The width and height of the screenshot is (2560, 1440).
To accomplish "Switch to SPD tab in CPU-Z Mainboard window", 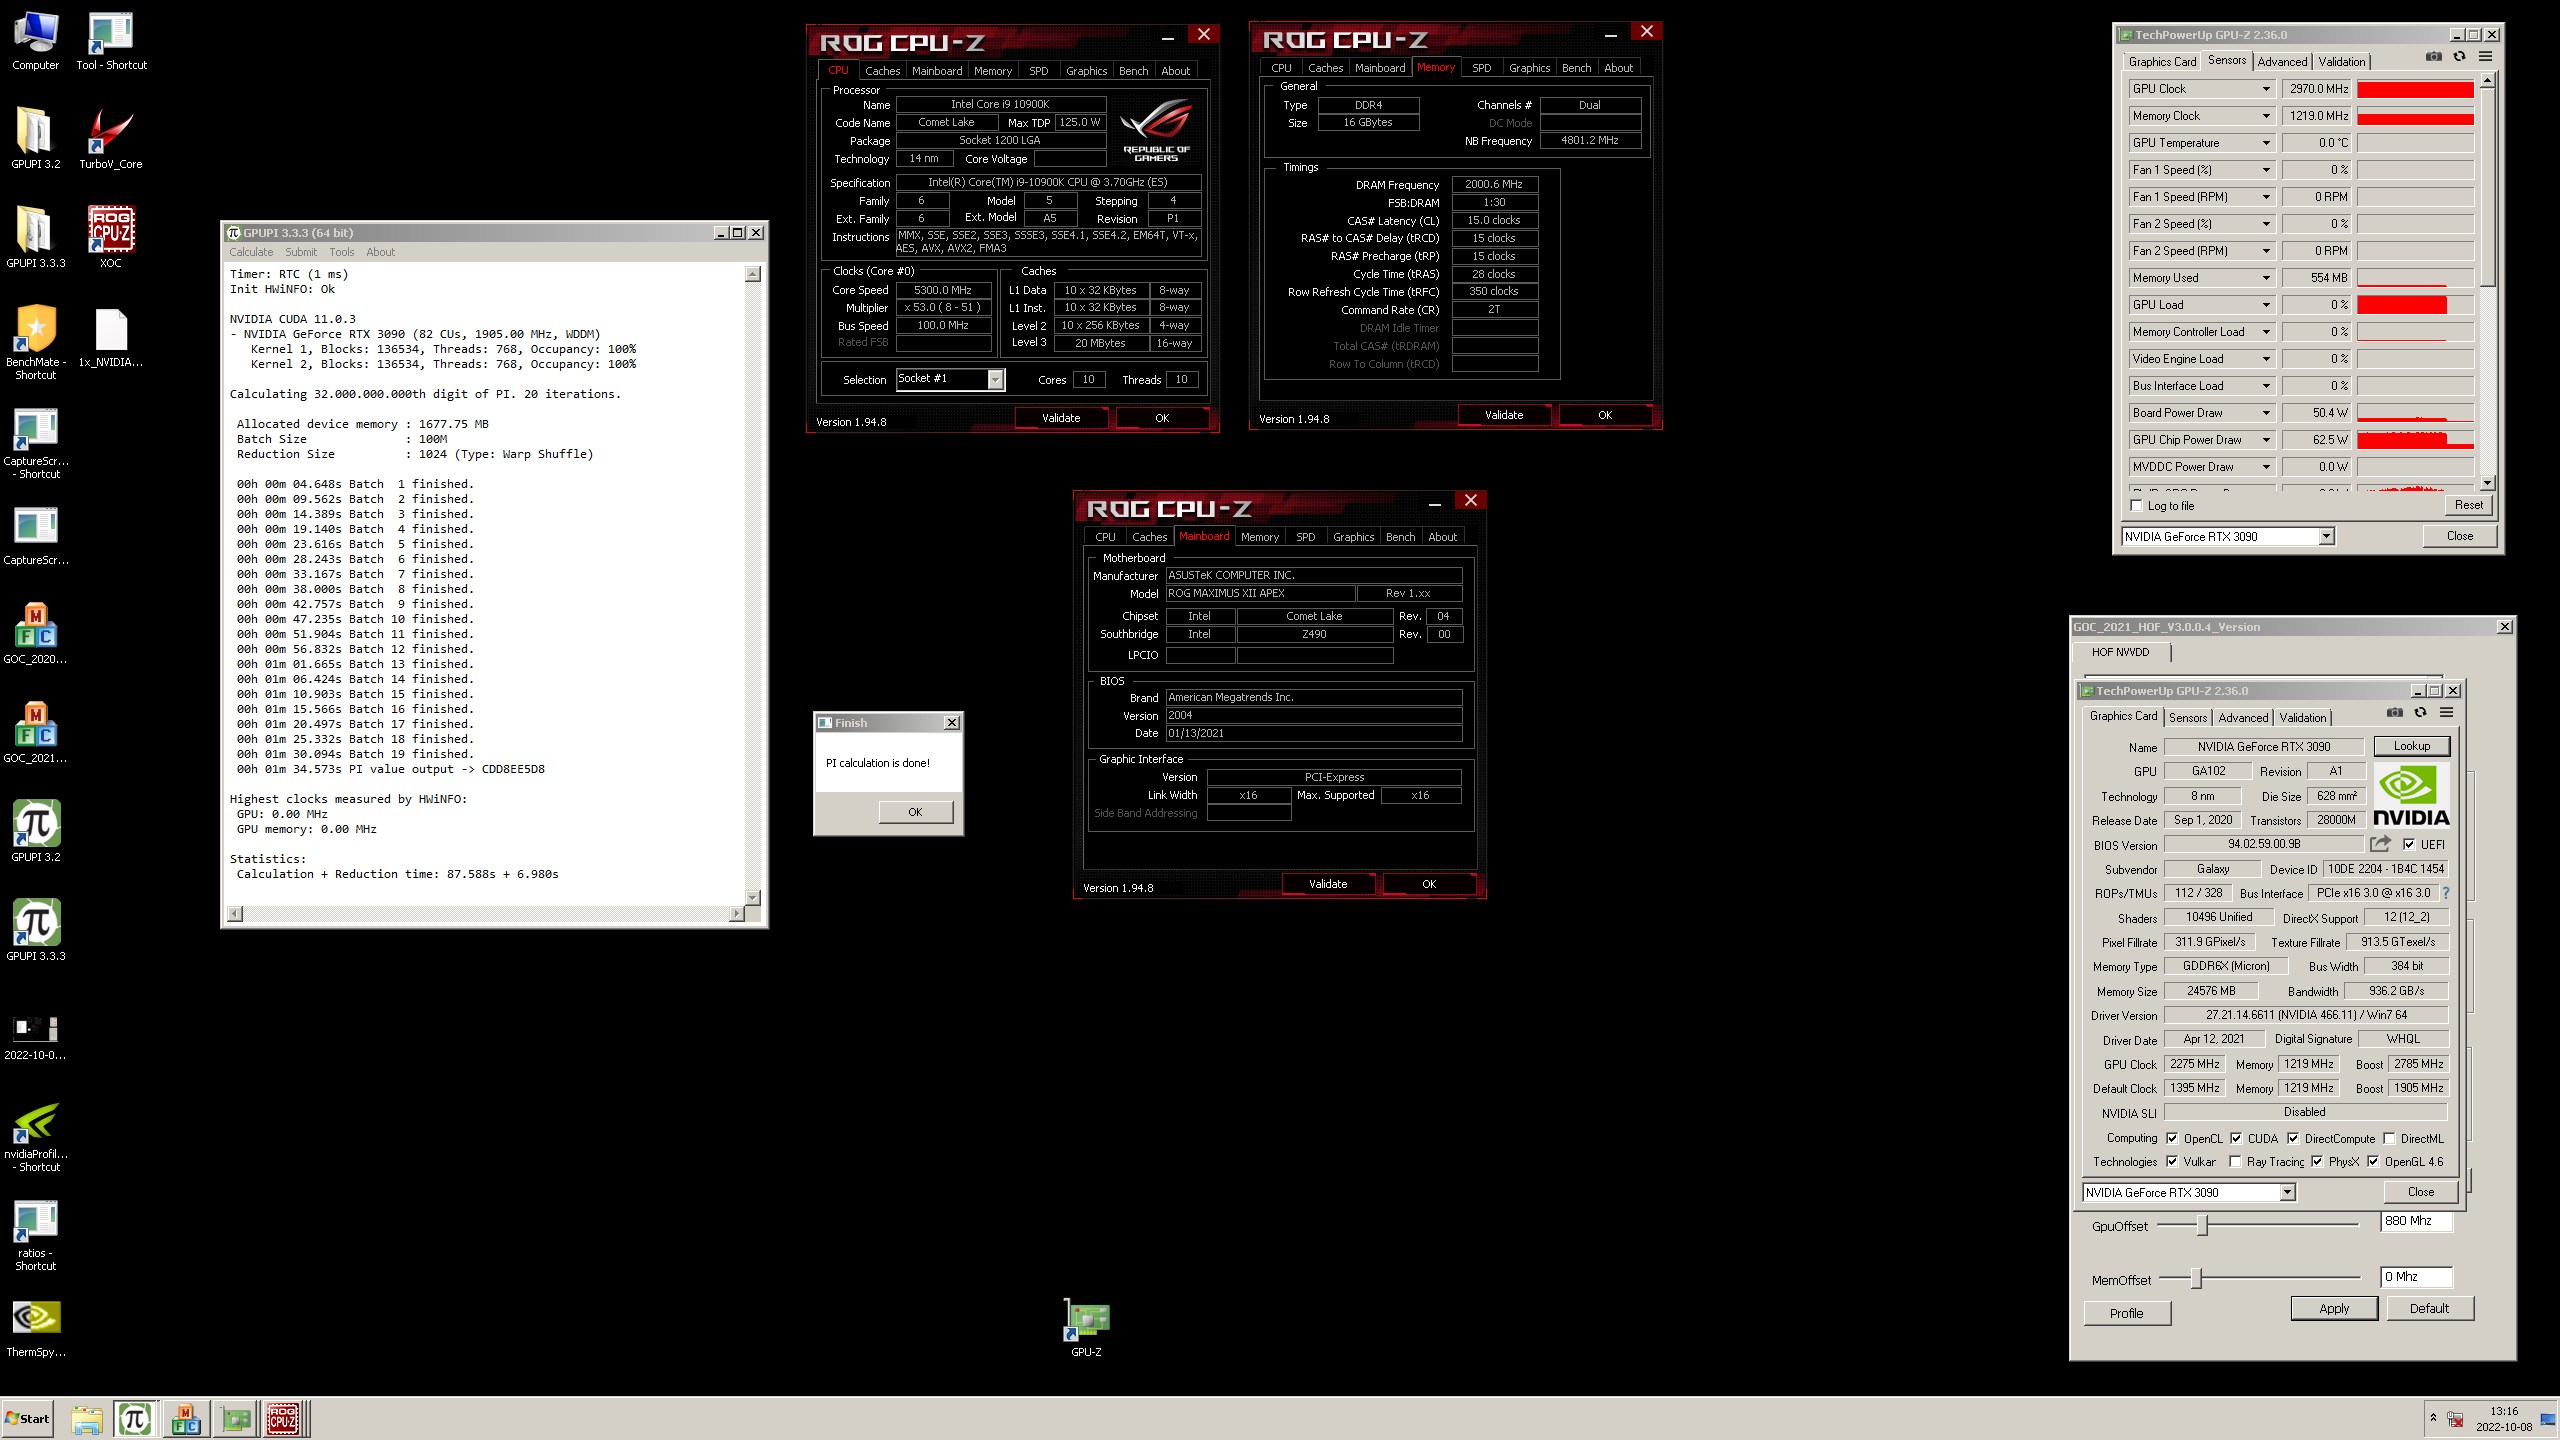I will 1306,537.
